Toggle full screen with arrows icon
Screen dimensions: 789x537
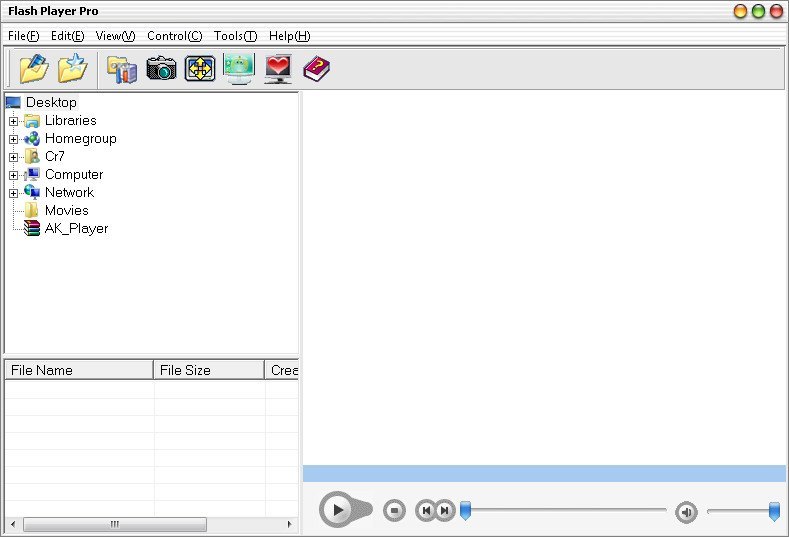200,69
